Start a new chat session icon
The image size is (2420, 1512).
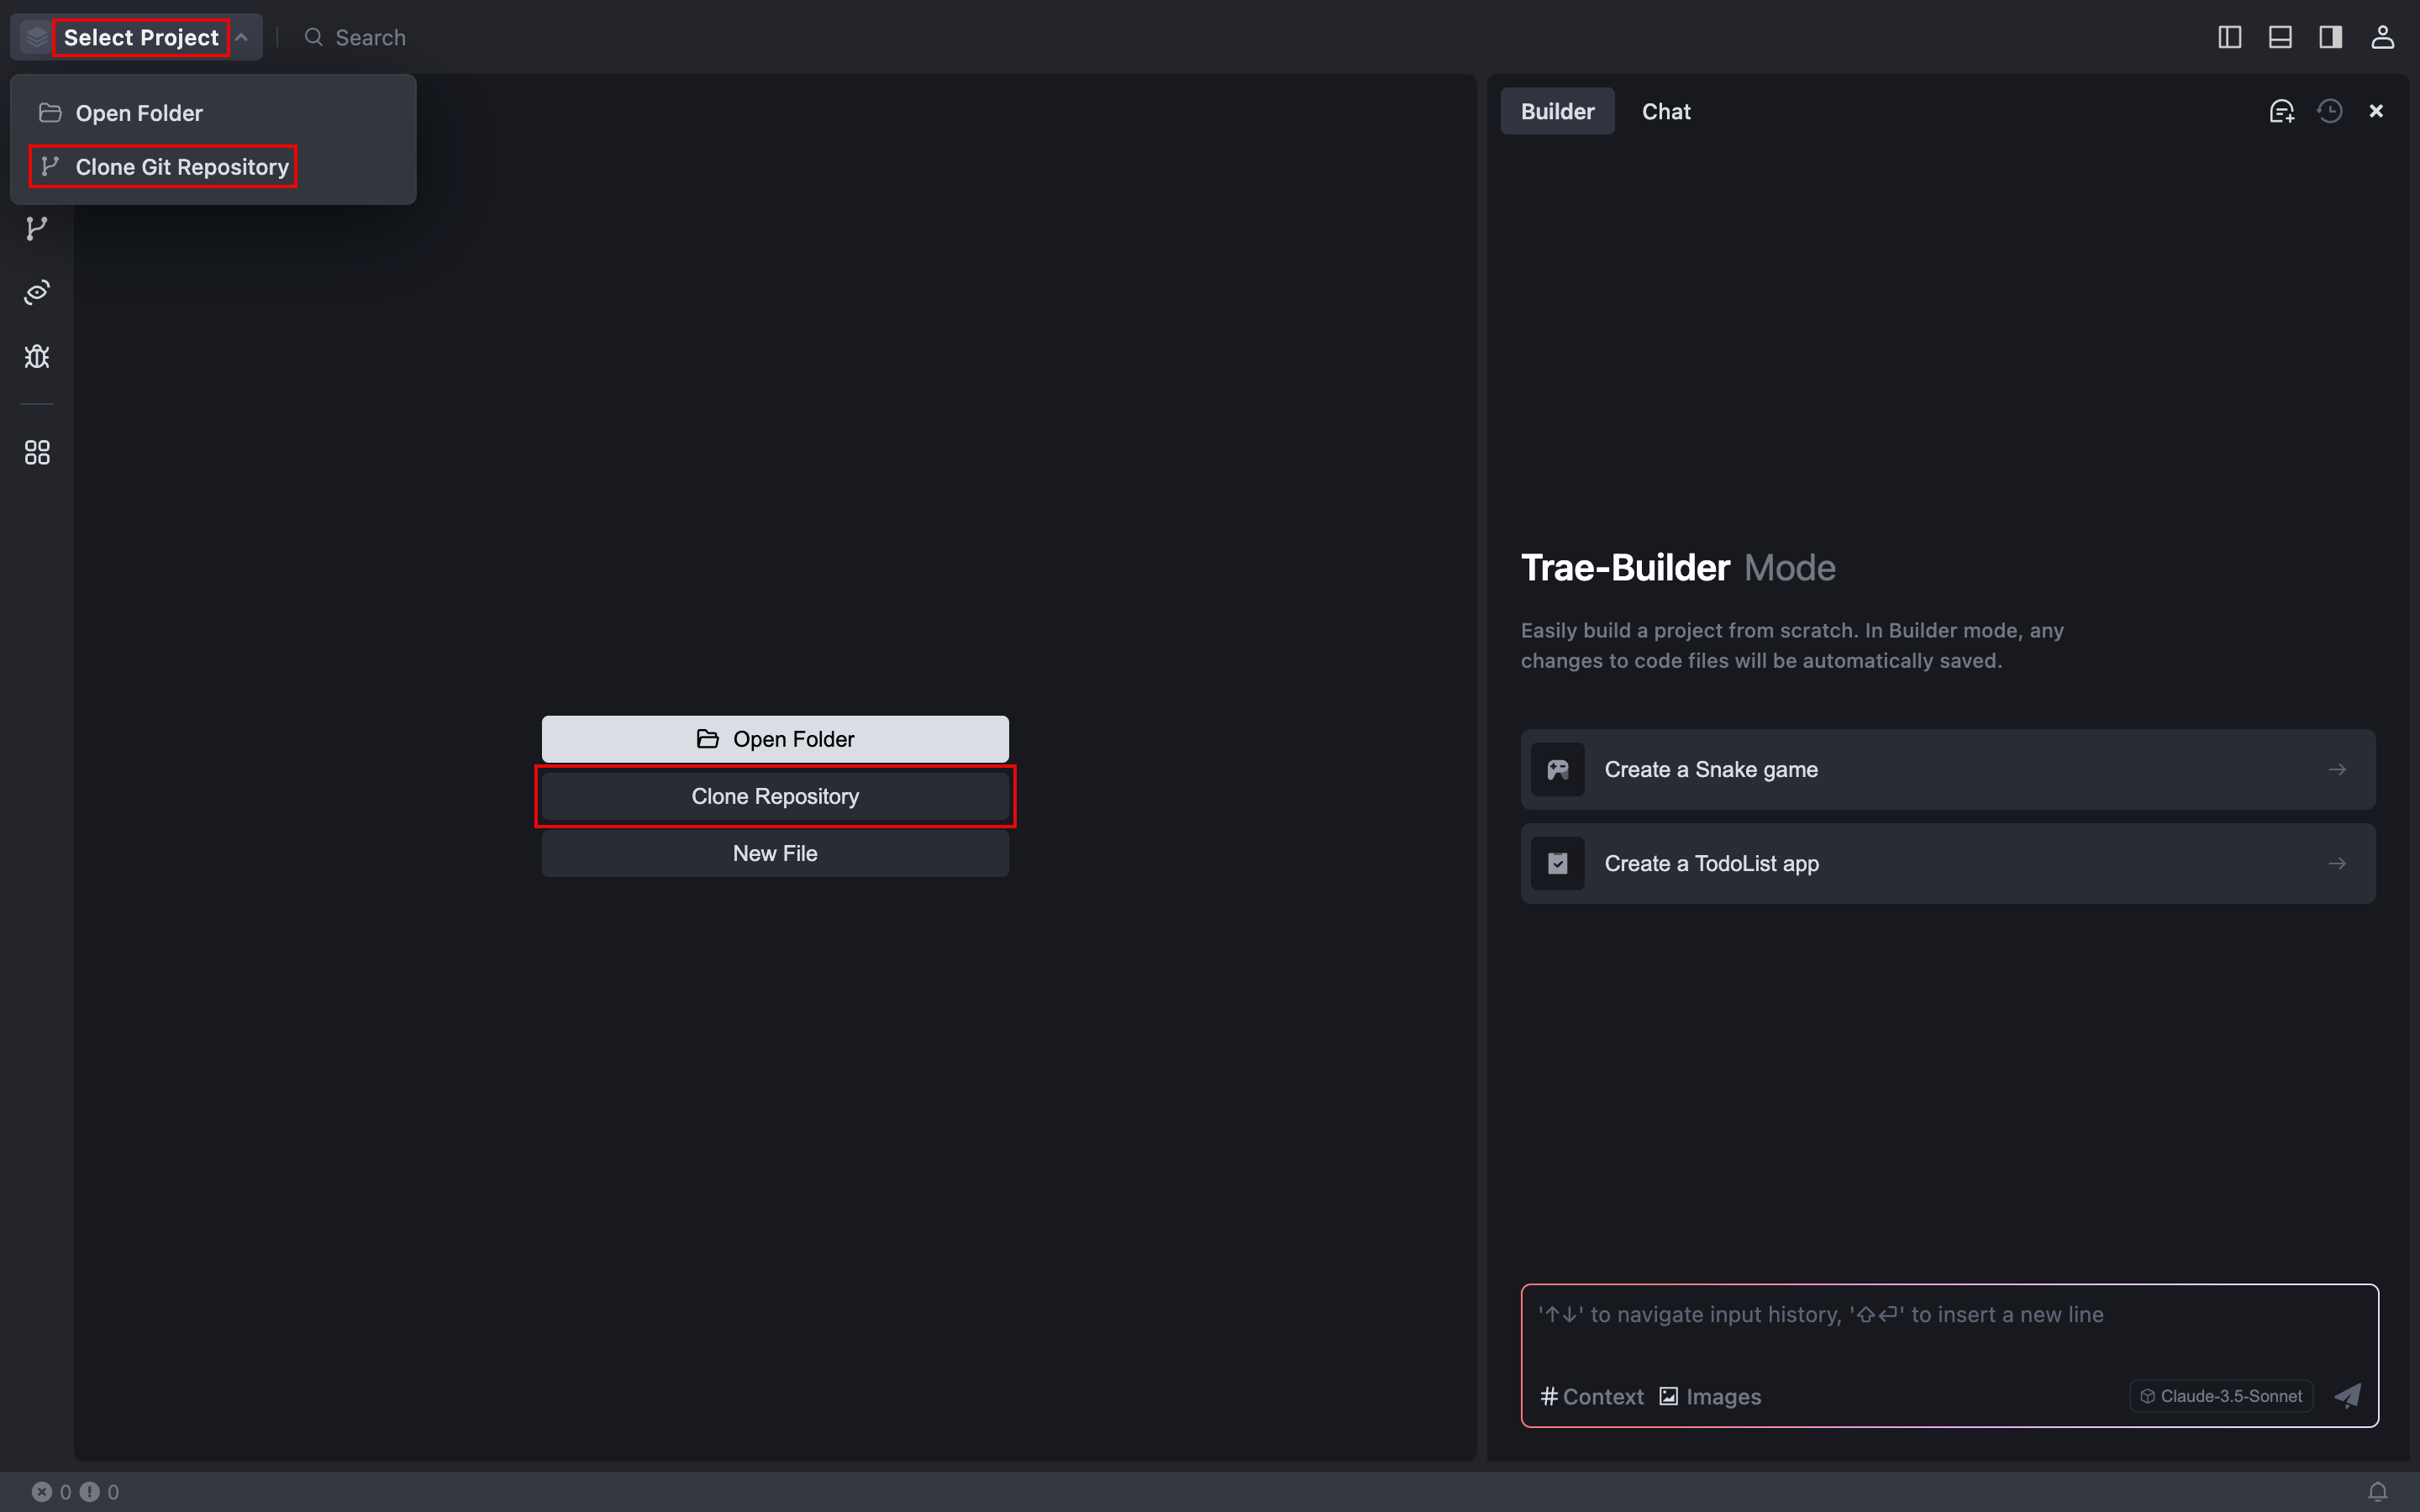coord(2281,111)
